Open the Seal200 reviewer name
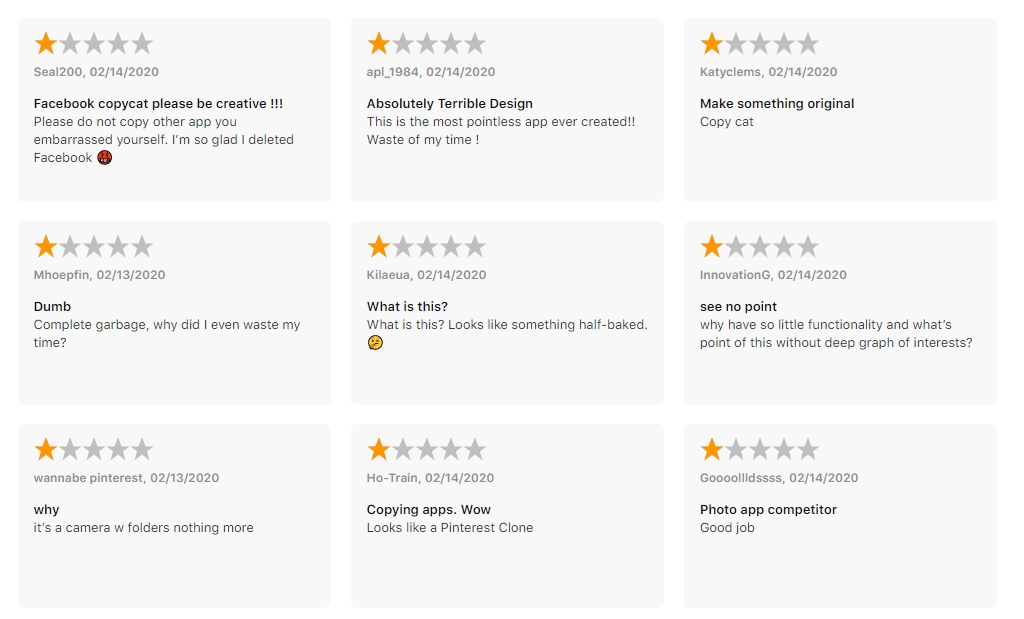The height and width of the screenshot is (619, 1024). coord(58,72)
